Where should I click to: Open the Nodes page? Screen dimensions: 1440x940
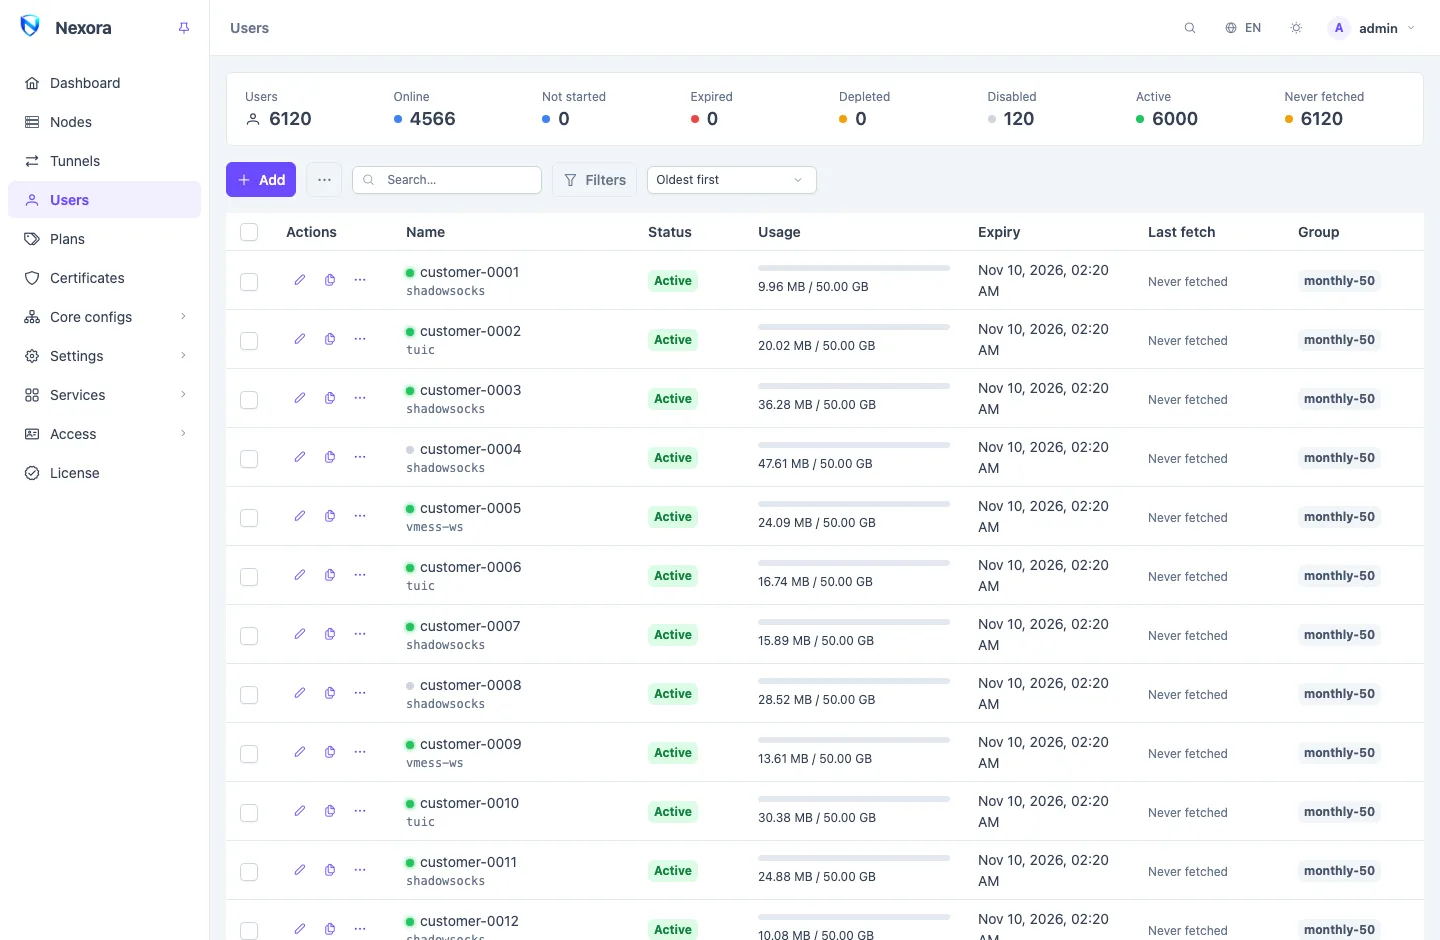click(x=105, y=122)
